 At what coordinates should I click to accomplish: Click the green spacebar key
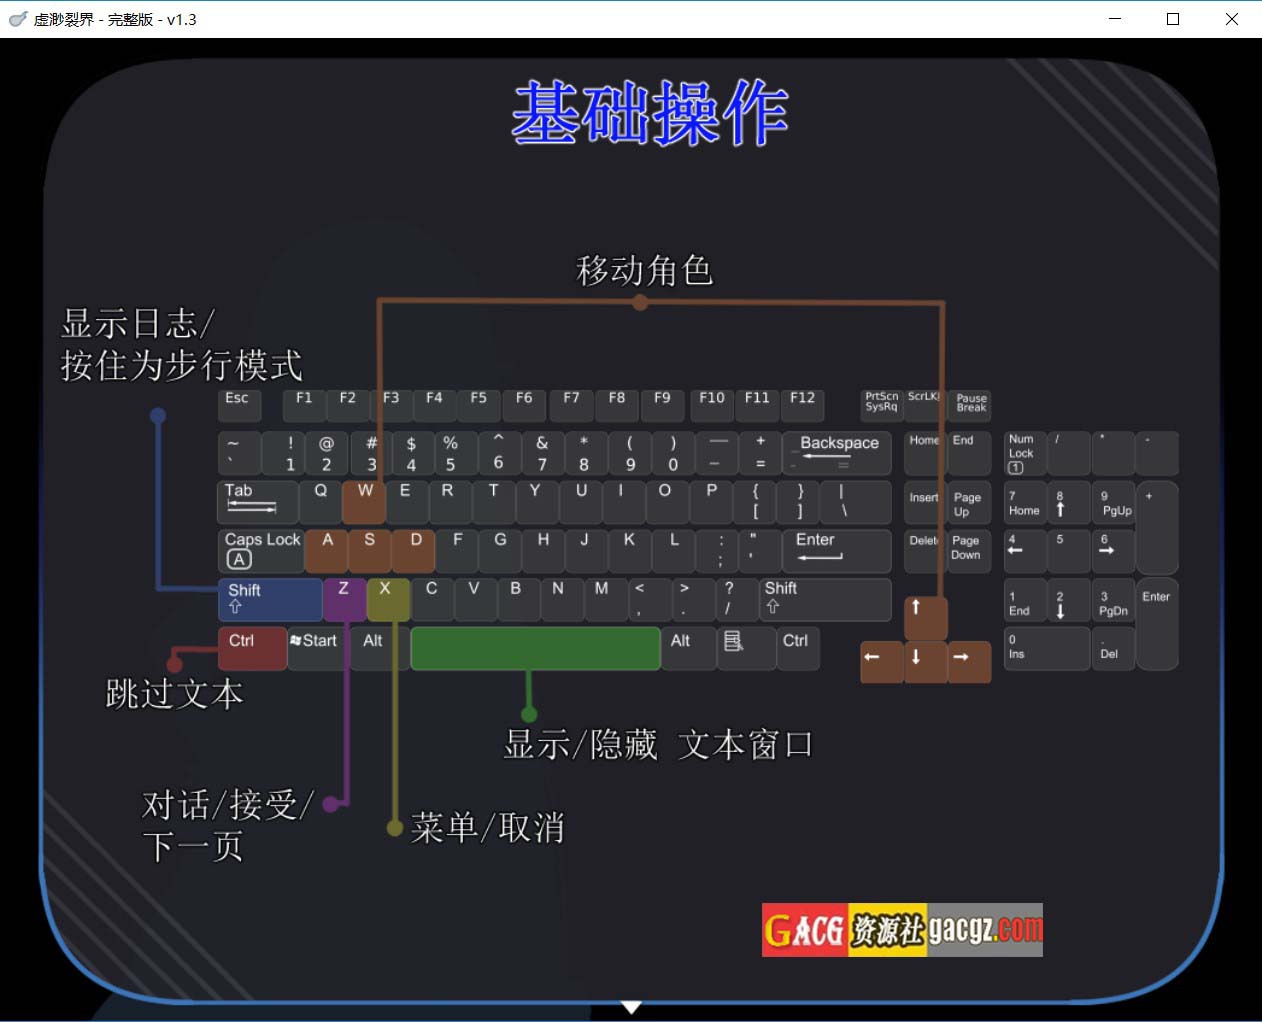tap(535, 648)
